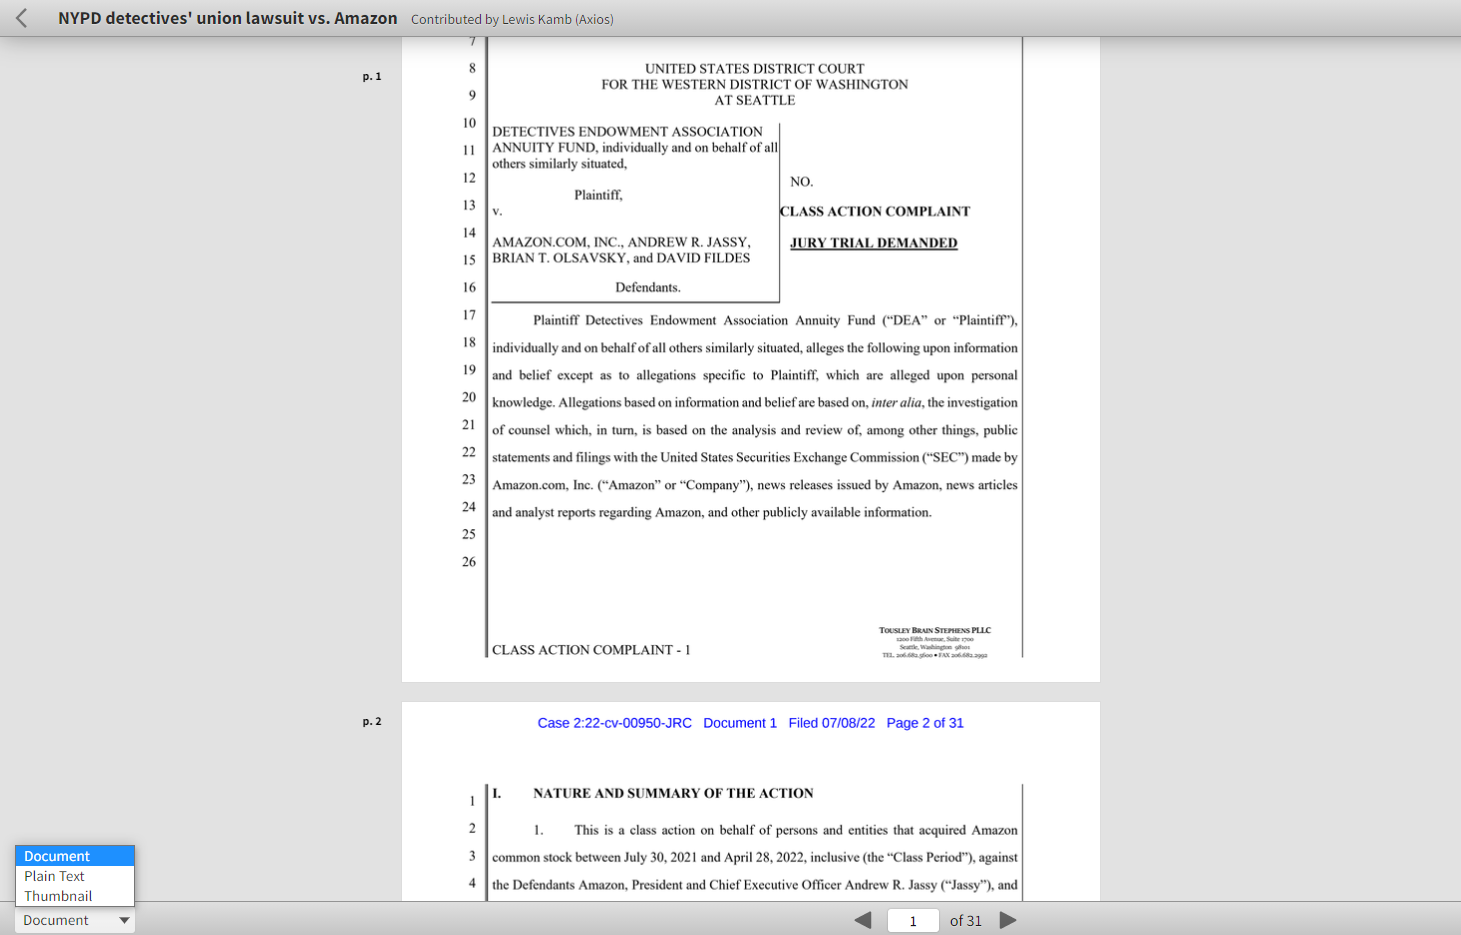Go to the previous page arrow
Image resolution: width=1461 pixels, height=935 pixels.
tap(863, 920)
